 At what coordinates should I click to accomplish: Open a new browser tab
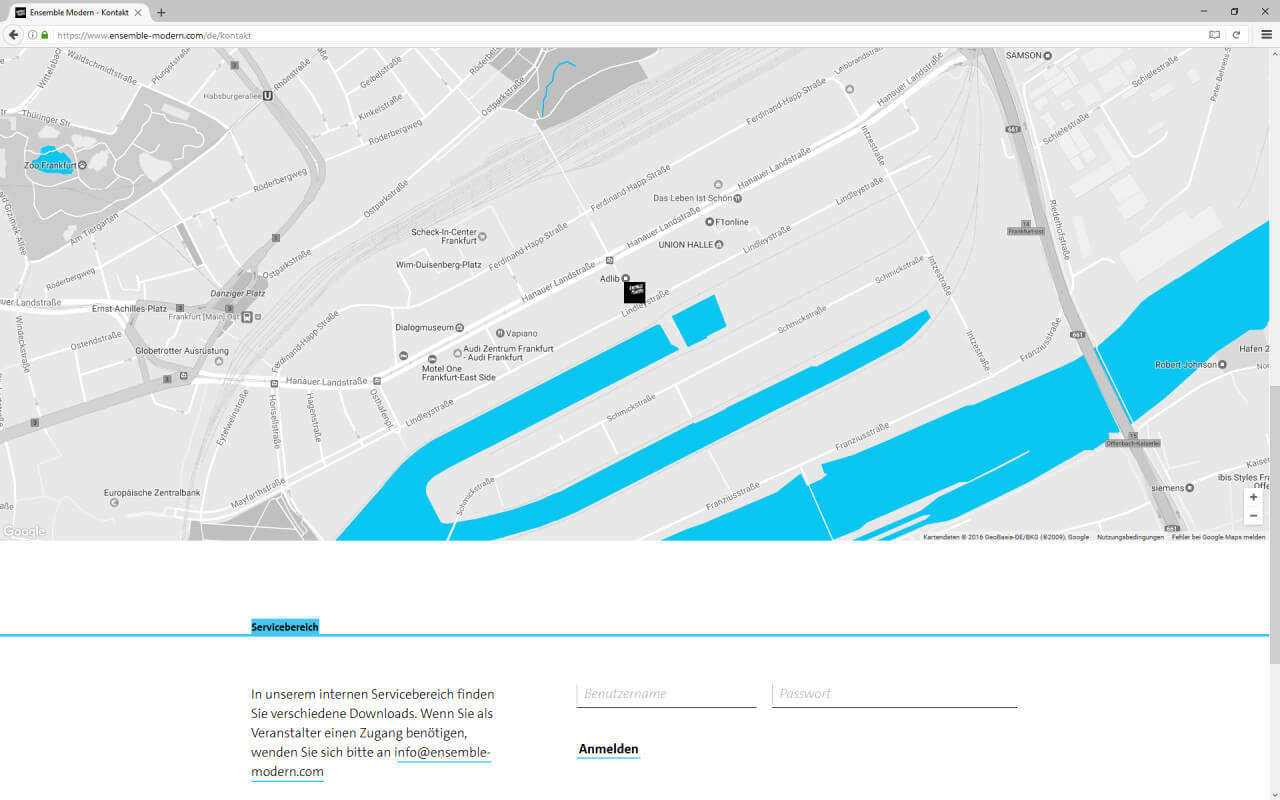(161, 12)
